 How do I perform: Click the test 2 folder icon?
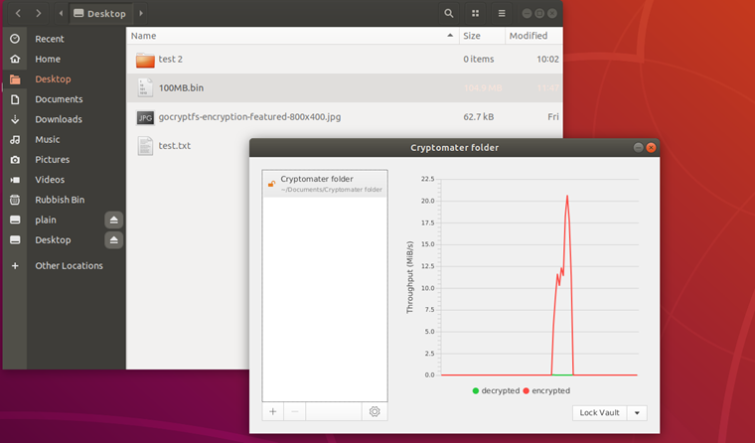pos(145,60)
